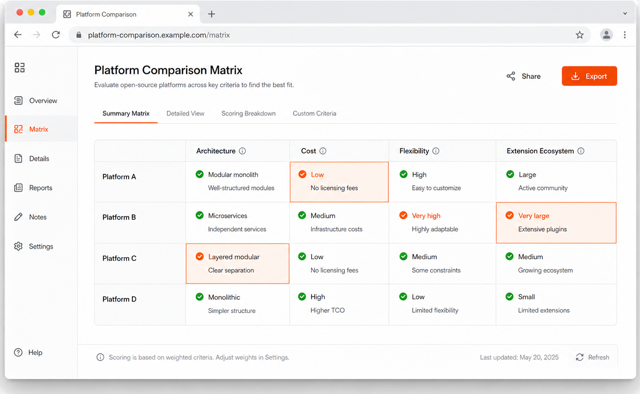
Task: Click the Very high flexibility check icon
Action: 403,215
